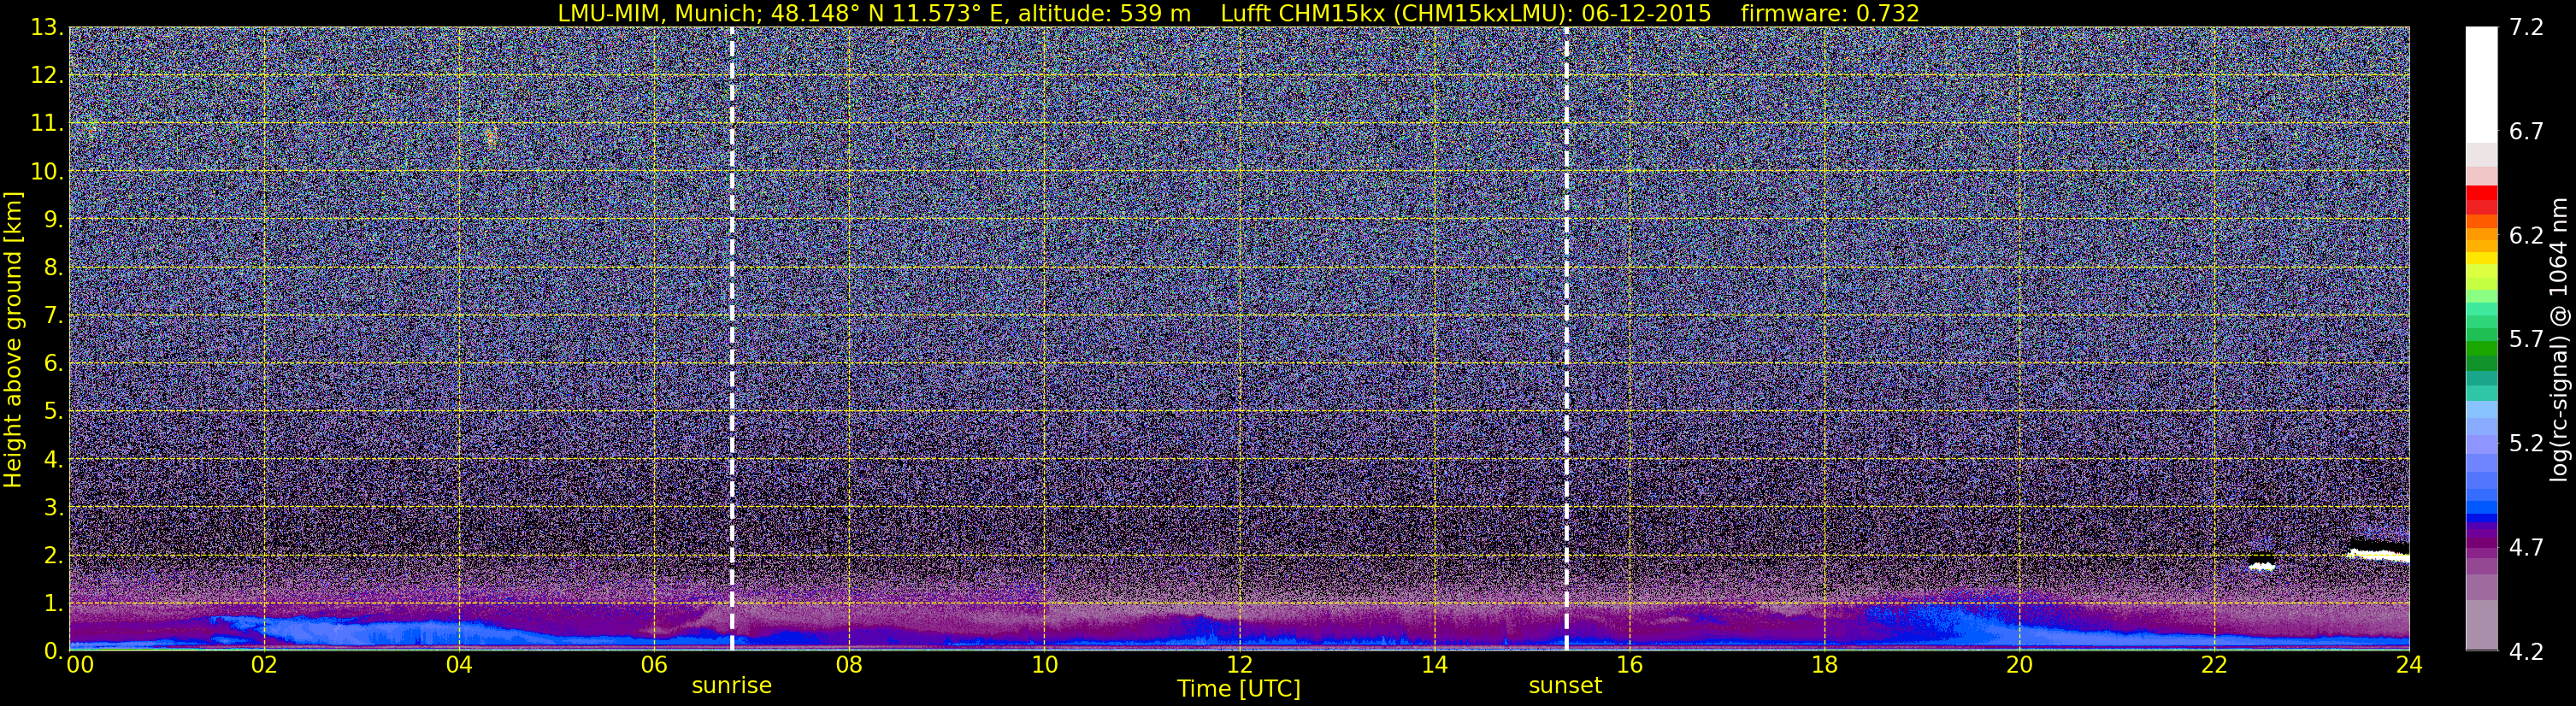This screenshot has width=2576, height=706.
Task: Pick the white top section of the colorbar
Action: [2481, 85]
